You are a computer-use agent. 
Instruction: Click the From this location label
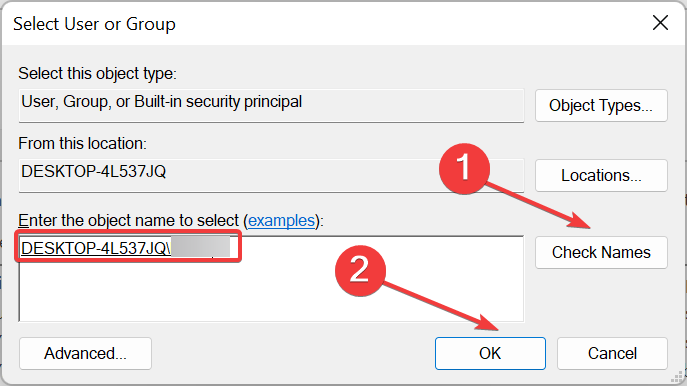[82, 144]
